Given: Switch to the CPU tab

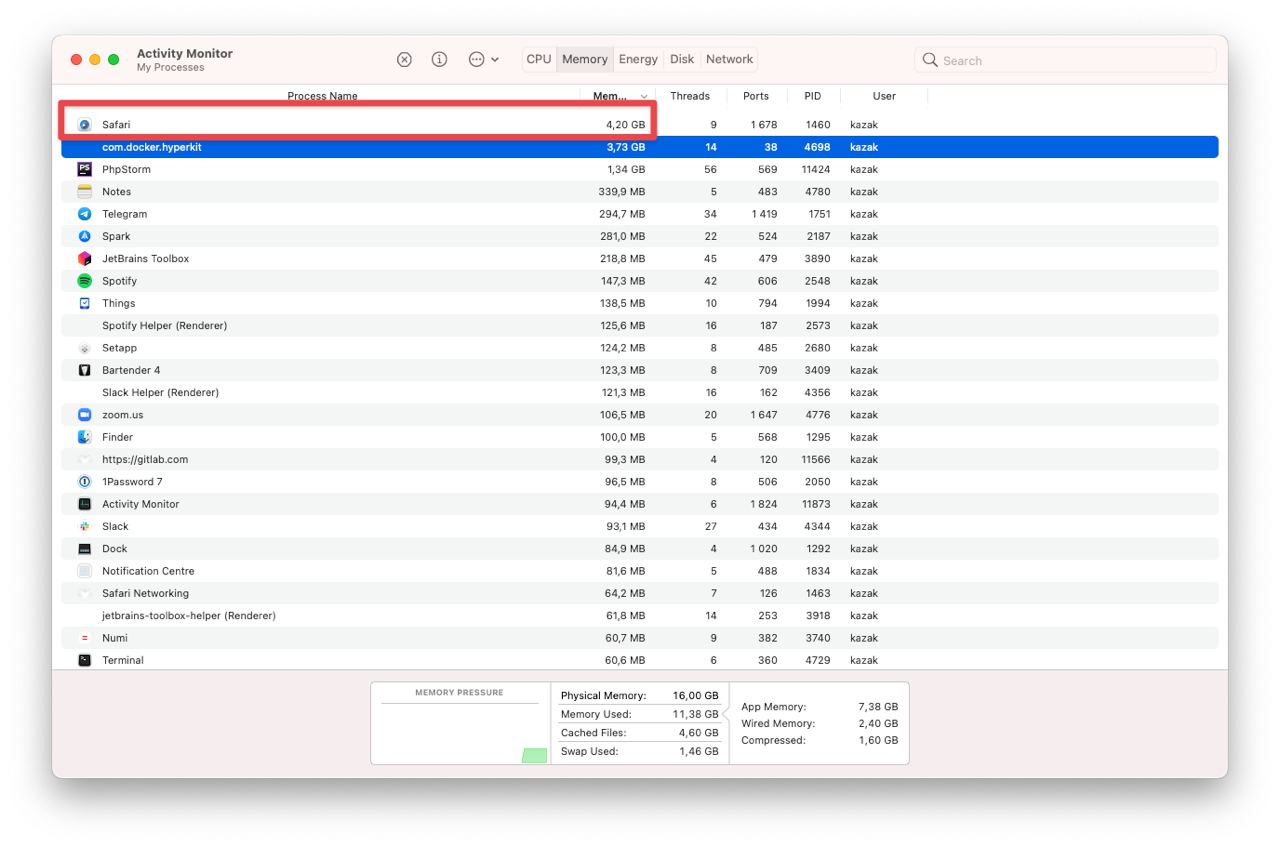Looking at the screenshot, I should tap(539, 60).
